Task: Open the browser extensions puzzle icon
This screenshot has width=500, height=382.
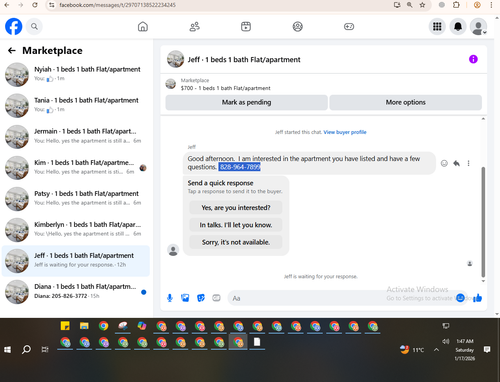Action: pyautogui.click(x=456, y=5)
